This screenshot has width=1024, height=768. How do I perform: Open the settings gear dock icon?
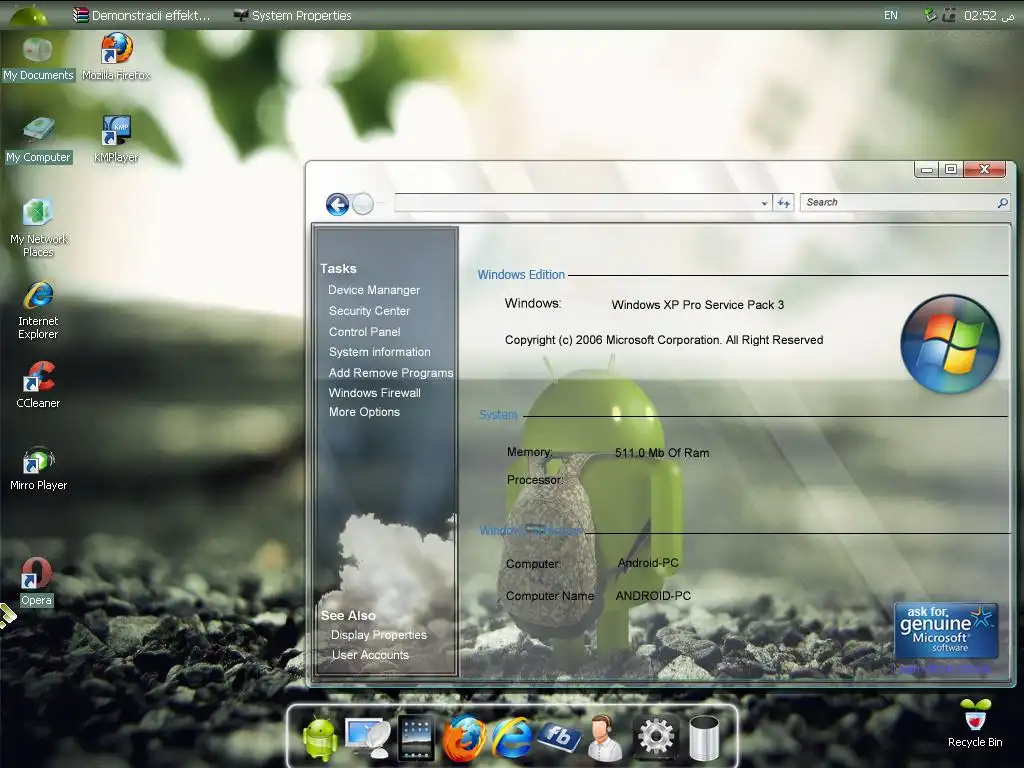tap(656, 737)
